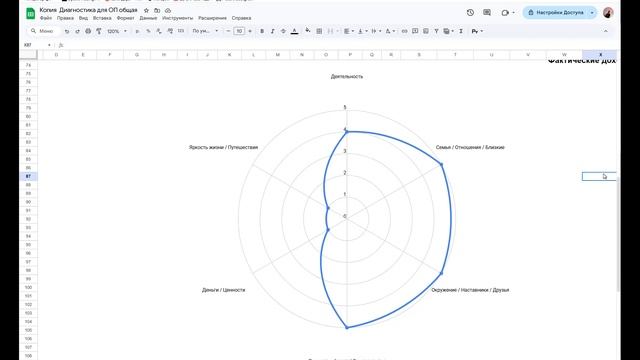The image size is (640, 360).
Task: Open the functions sigma menu
Action: (460, 31)
